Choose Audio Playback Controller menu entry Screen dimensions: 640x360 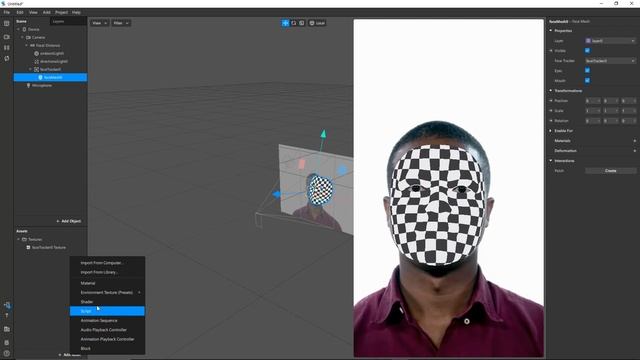(107, 330)
